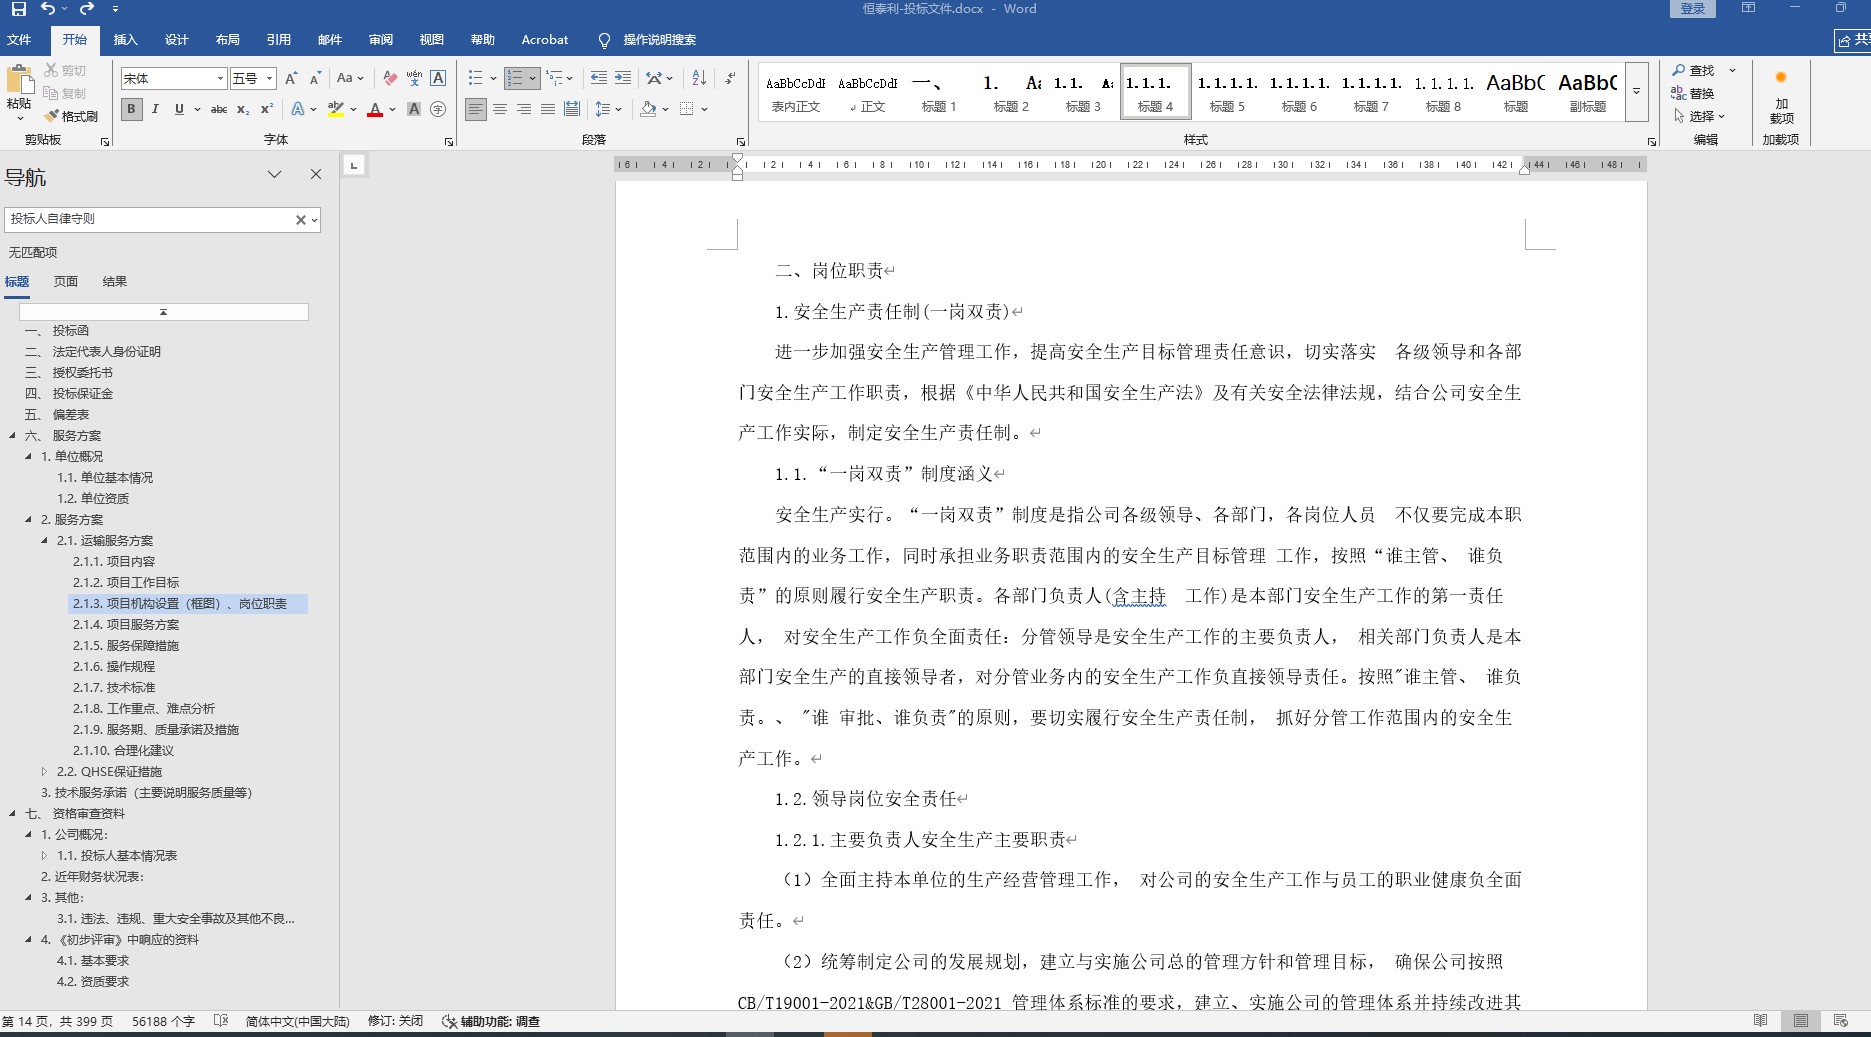The height and width of the screenshot is (1037, 1871).
Task: Click the save icon in title bar
Action: coord(18,9)
